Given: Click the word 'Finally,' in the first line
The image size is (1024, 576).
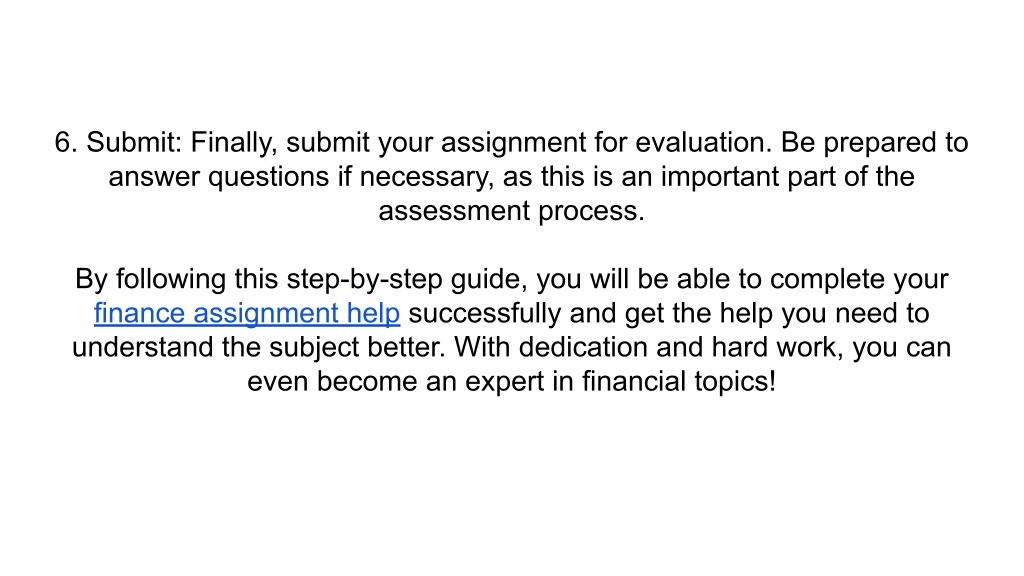Looking at the screenshot, I should click(234, 142).
